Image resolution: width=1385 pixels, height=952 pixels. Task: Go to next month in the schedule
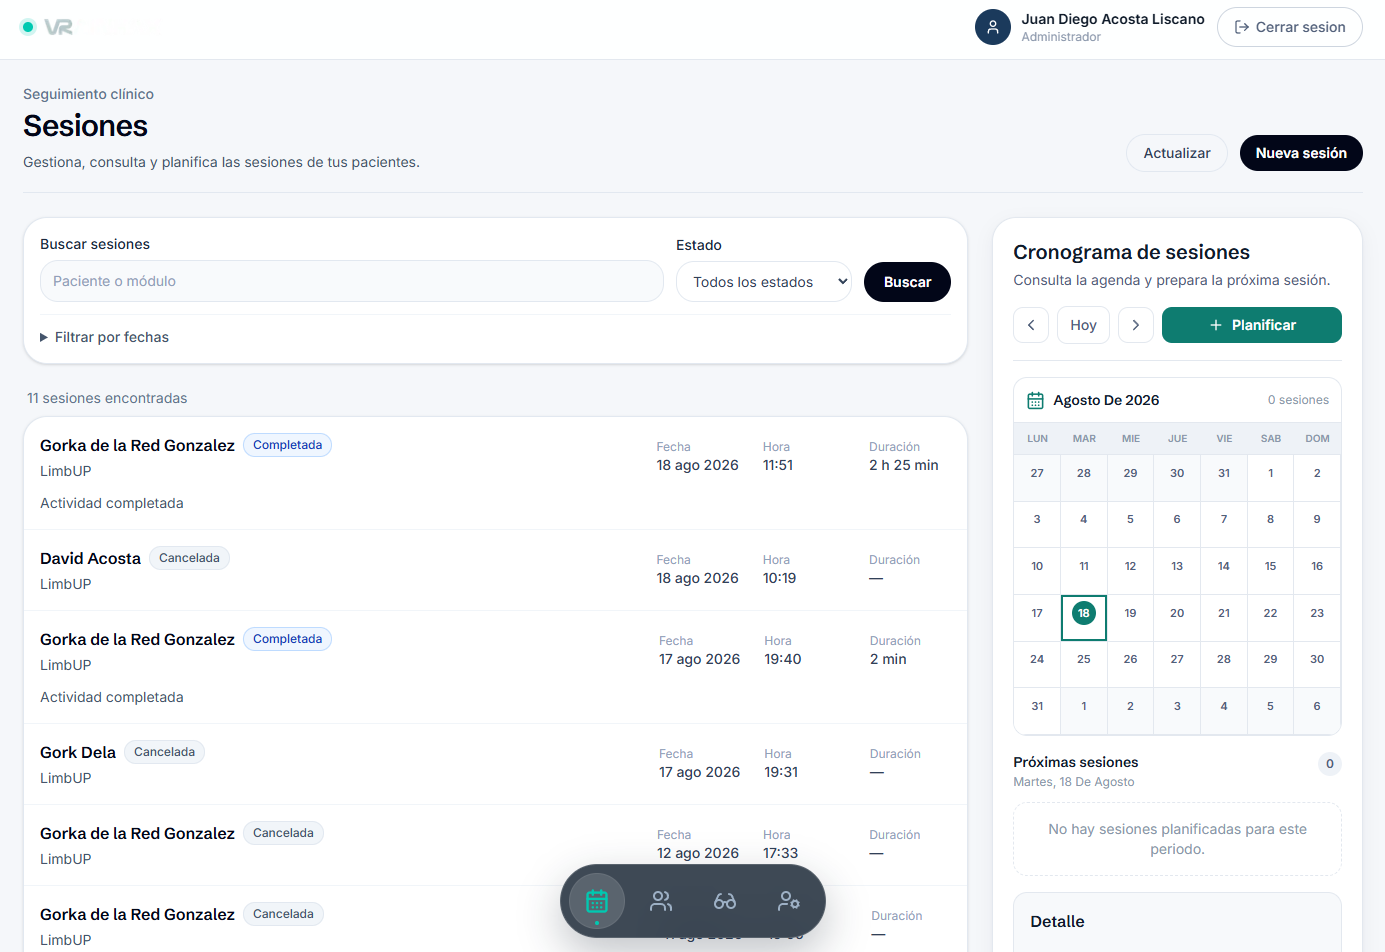(1136, 325)
